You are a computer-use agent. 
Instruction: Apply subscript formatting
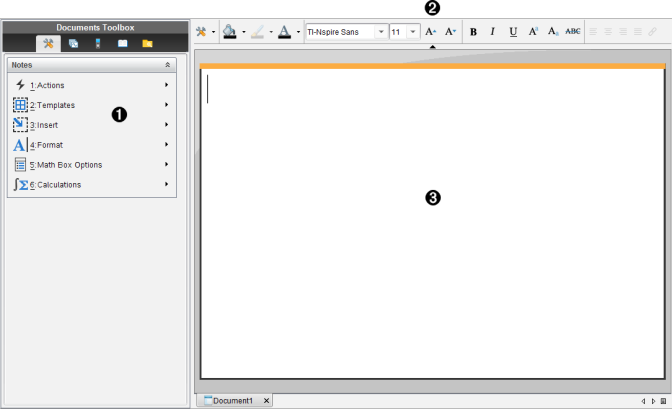click(x=553, y=32)
